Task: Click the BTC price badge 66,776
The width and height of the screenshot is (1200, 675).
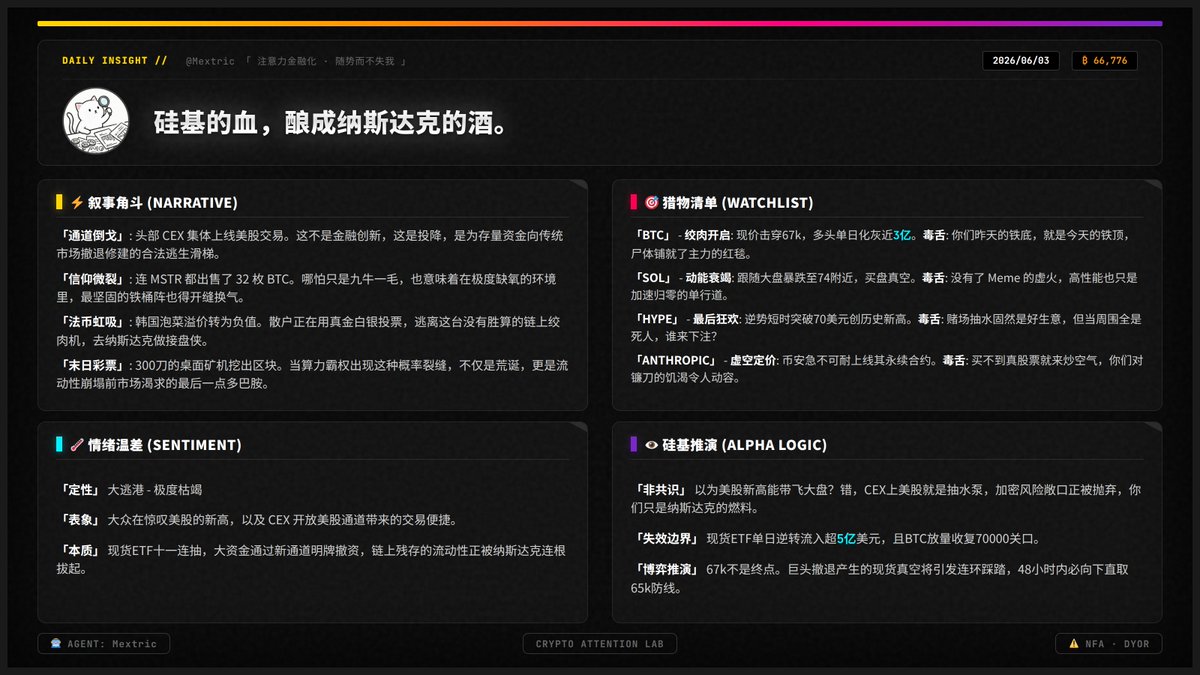Action: pos(1104,61)
